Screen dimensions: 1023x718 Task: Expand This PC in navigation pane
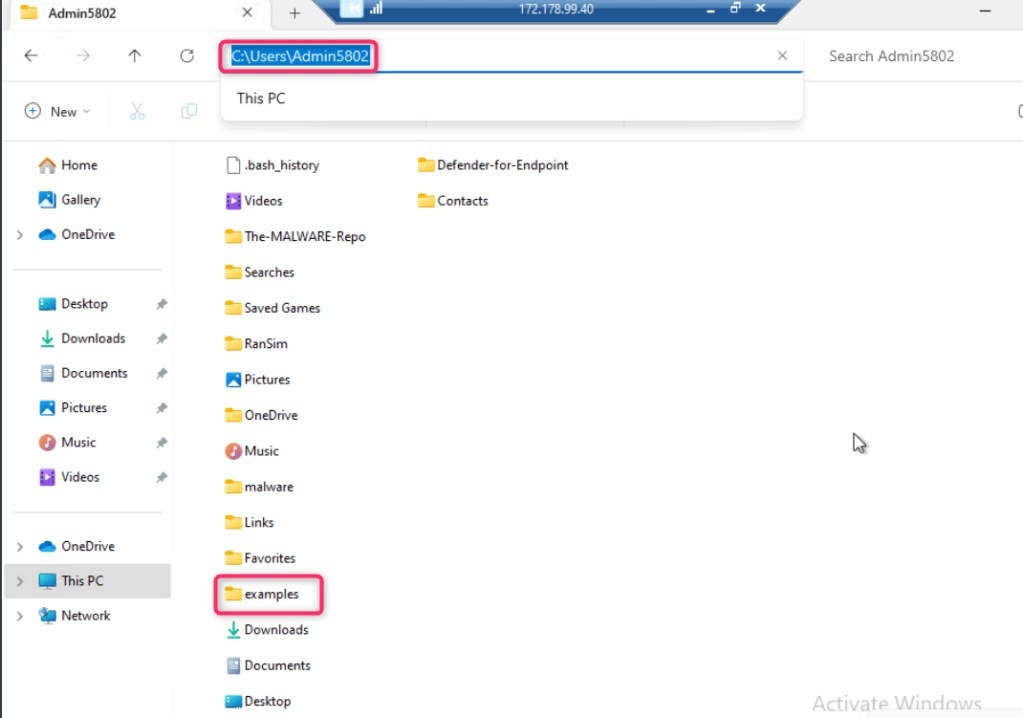pos(20,581)
